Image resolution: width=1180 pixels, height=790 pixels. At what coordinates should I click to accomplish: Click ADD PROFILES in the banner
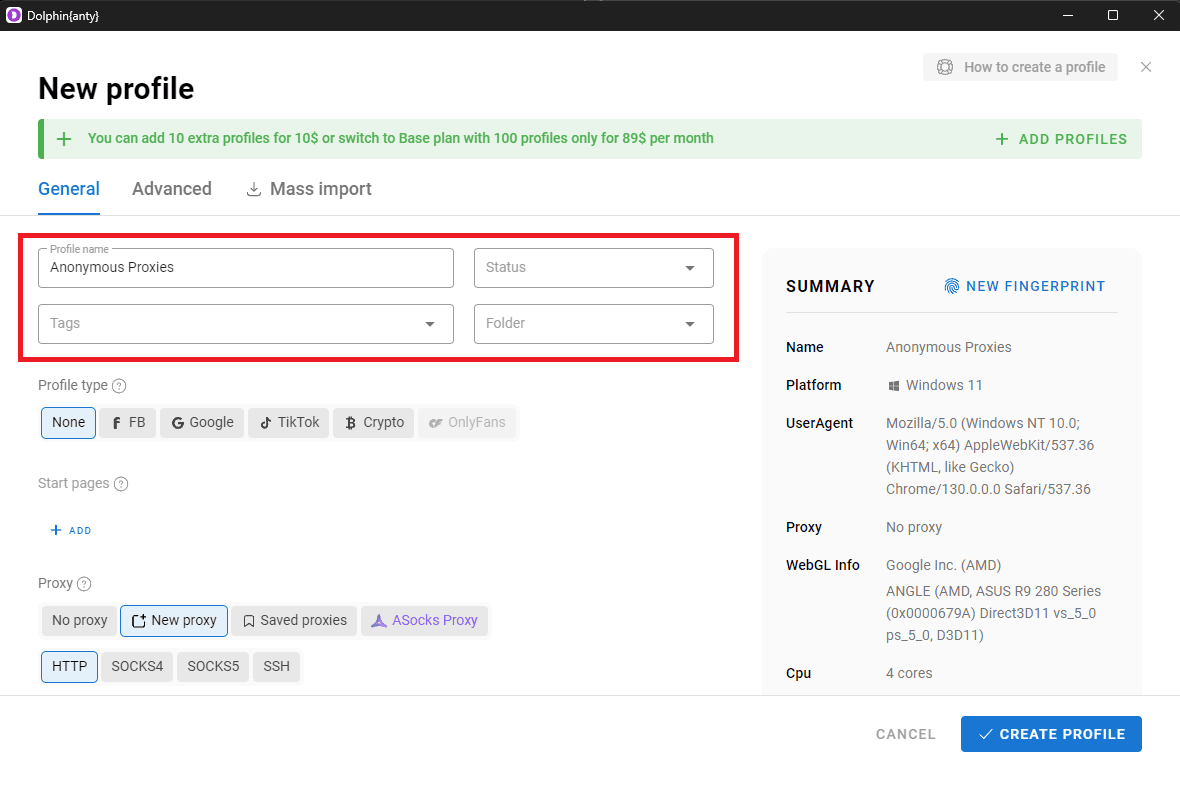pos(1061,139)
